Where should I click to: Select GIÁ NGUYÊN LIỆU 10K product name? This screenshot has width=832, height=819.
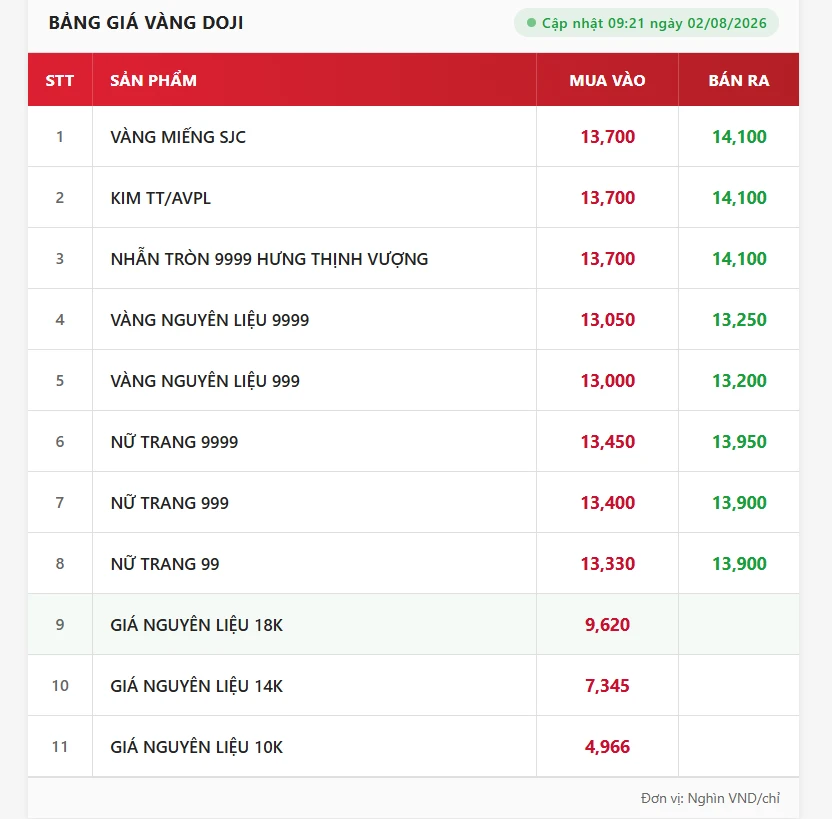(196, 747)
